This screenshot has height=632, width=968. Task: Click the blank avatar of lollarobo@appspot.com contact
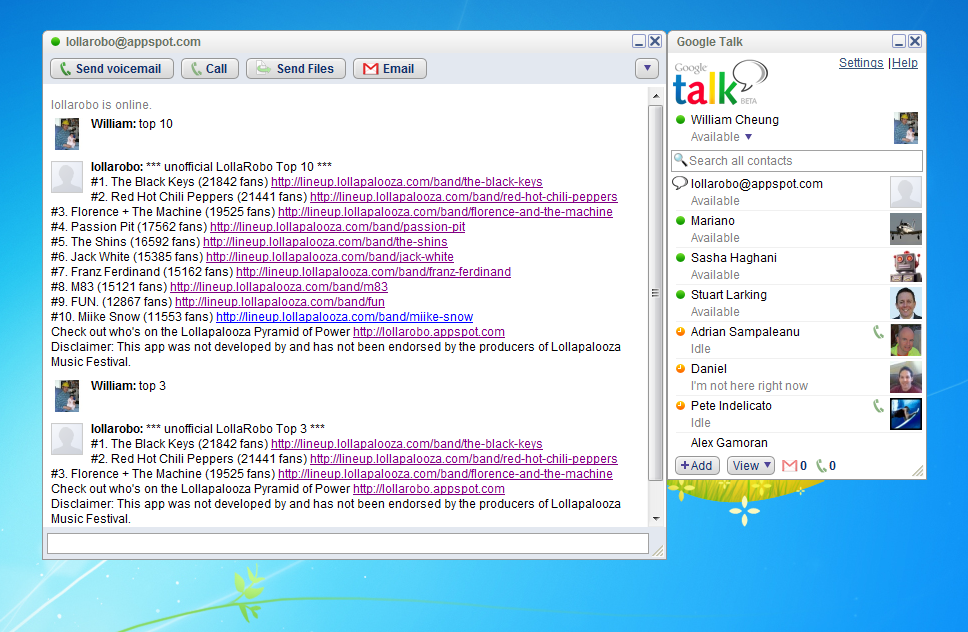(x=906, y=192)
